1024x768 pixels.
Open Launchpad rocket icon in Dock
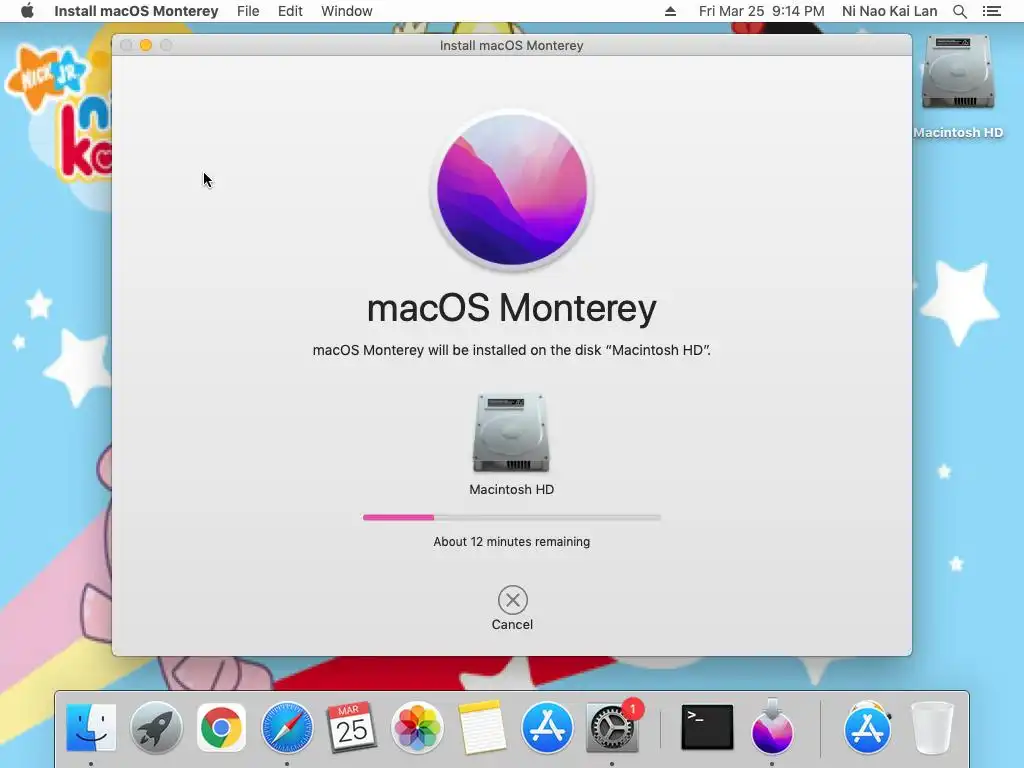coord(156,728)
